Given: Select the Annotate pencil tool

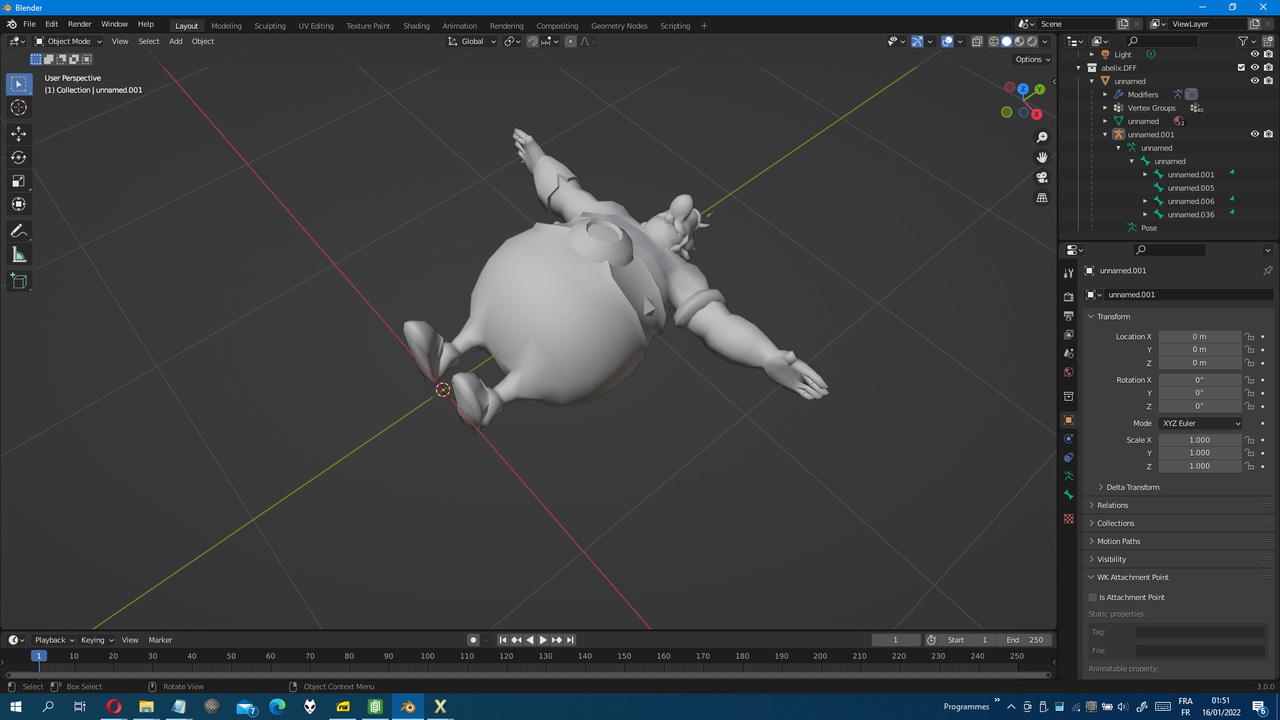Looking at the screenshot, I should coord(18,231).
